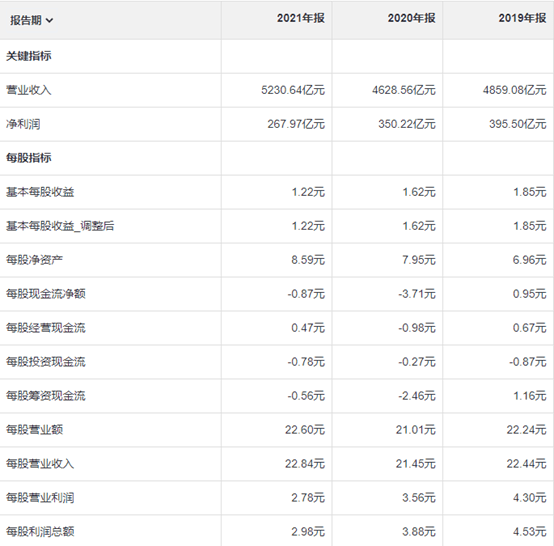Screen dimensions: 554x546
Task: Click the 21.01元 cell
Action: click(416, 429)
